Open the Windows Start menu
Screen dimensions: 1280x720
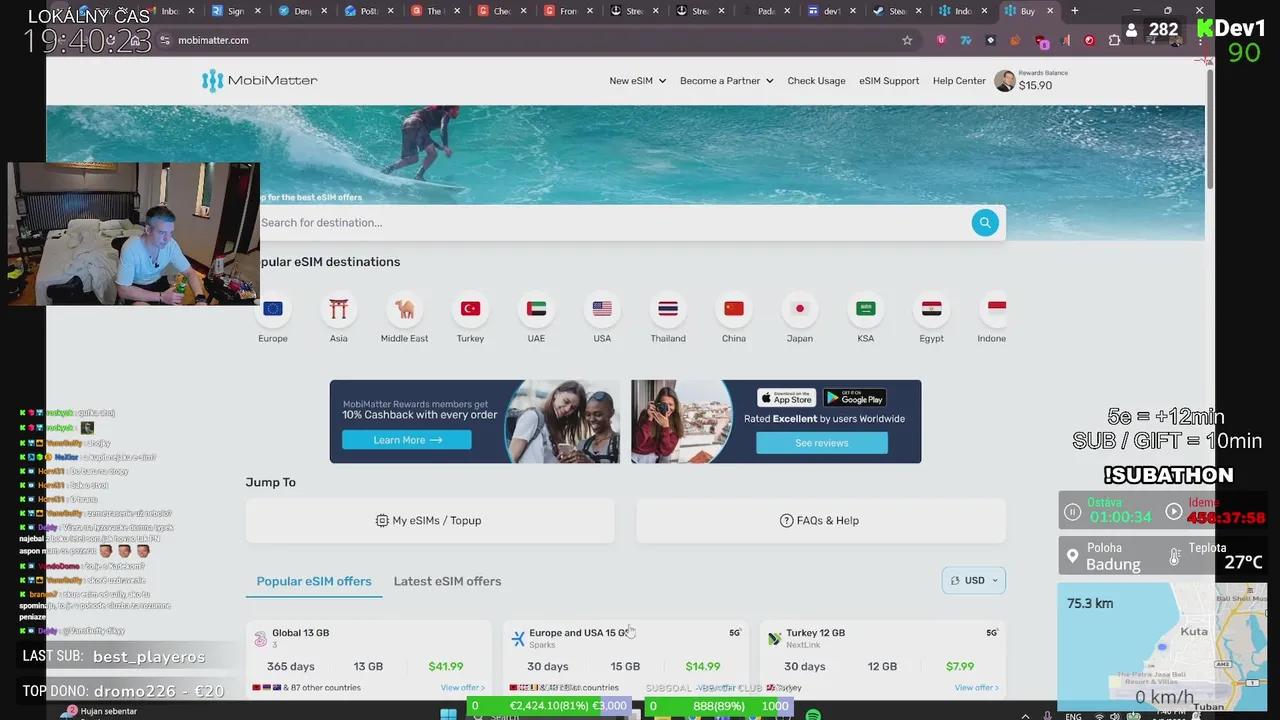coord(449,714)
